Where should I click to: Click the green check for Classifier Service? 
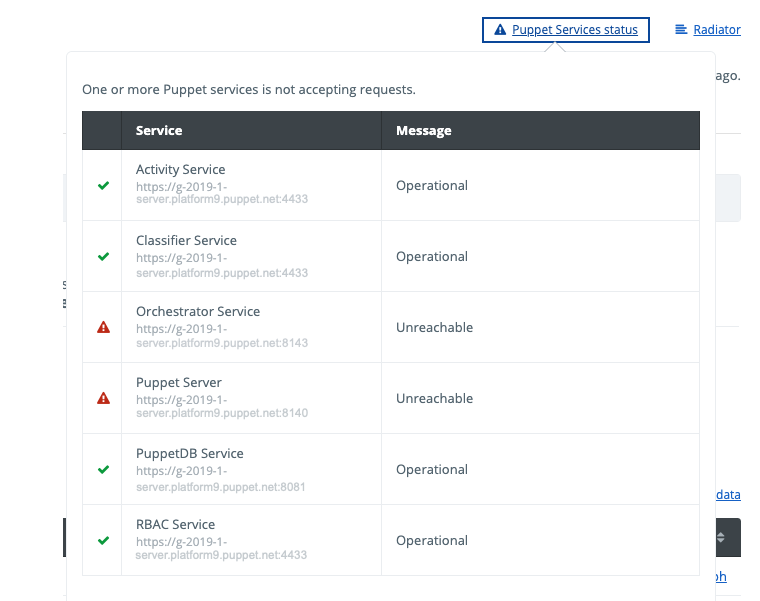103,256
